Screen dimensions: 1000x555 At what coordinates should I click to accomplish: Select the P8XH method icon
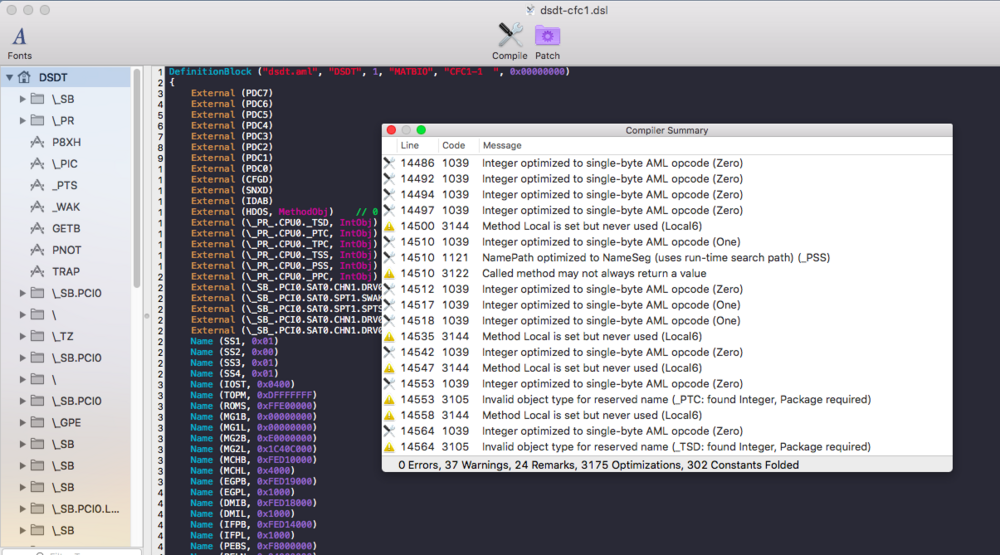tap(38, 142)
